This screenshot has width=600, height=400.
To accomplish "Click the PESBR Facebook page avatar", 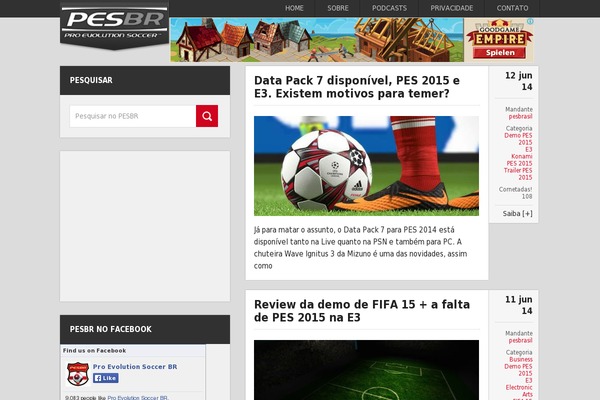I will [x=78, y=374].
